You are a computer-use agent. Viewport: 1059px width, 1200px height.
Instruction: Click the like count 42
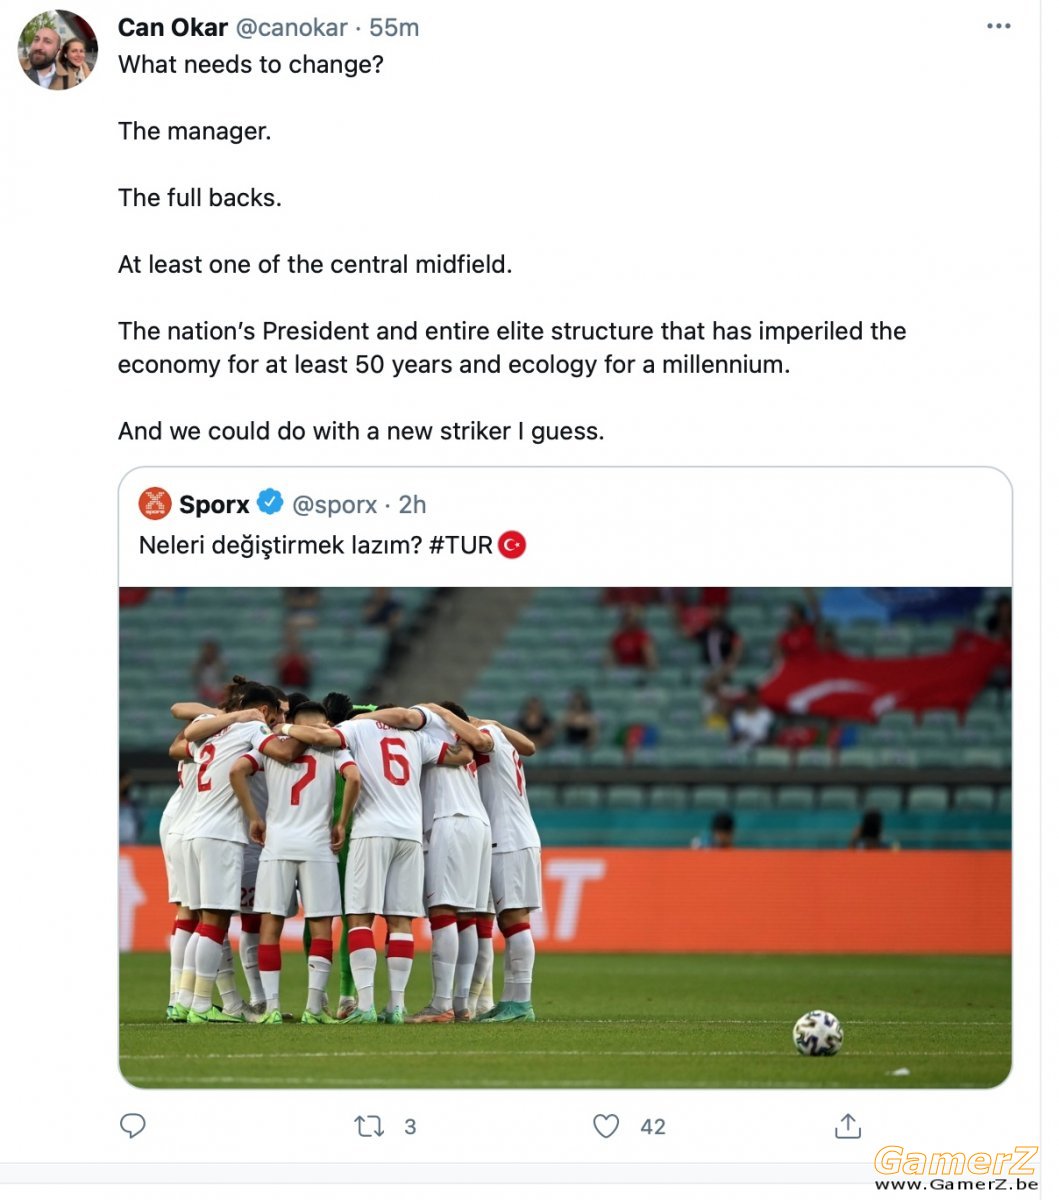coord(653,1127)
